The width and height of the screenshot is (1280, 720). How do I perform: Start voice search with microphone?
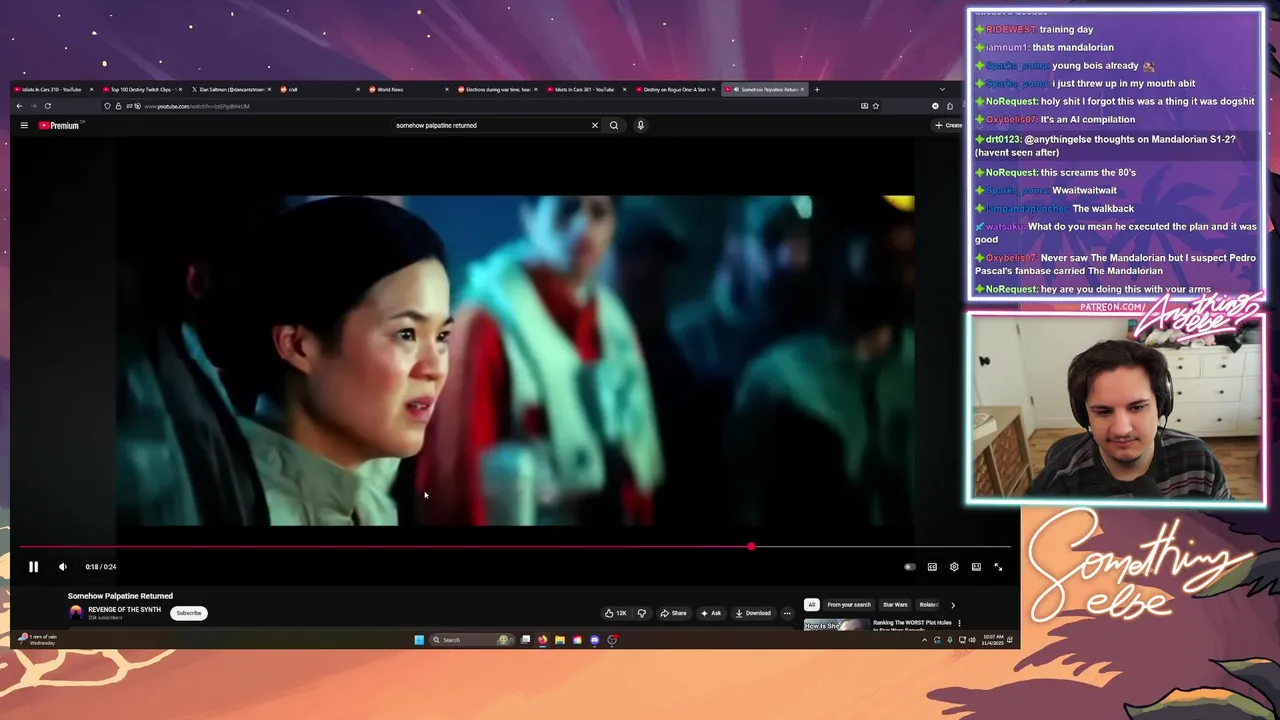tap(640, 125)
